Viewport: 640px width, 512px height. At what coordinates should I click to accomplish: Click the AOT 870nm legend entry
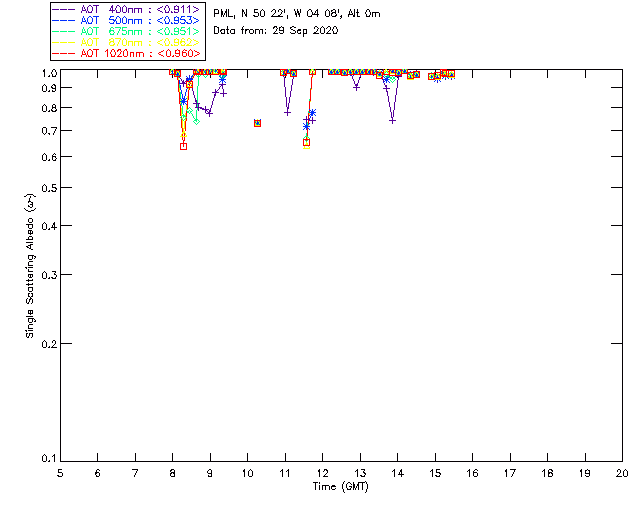[126, 42]
